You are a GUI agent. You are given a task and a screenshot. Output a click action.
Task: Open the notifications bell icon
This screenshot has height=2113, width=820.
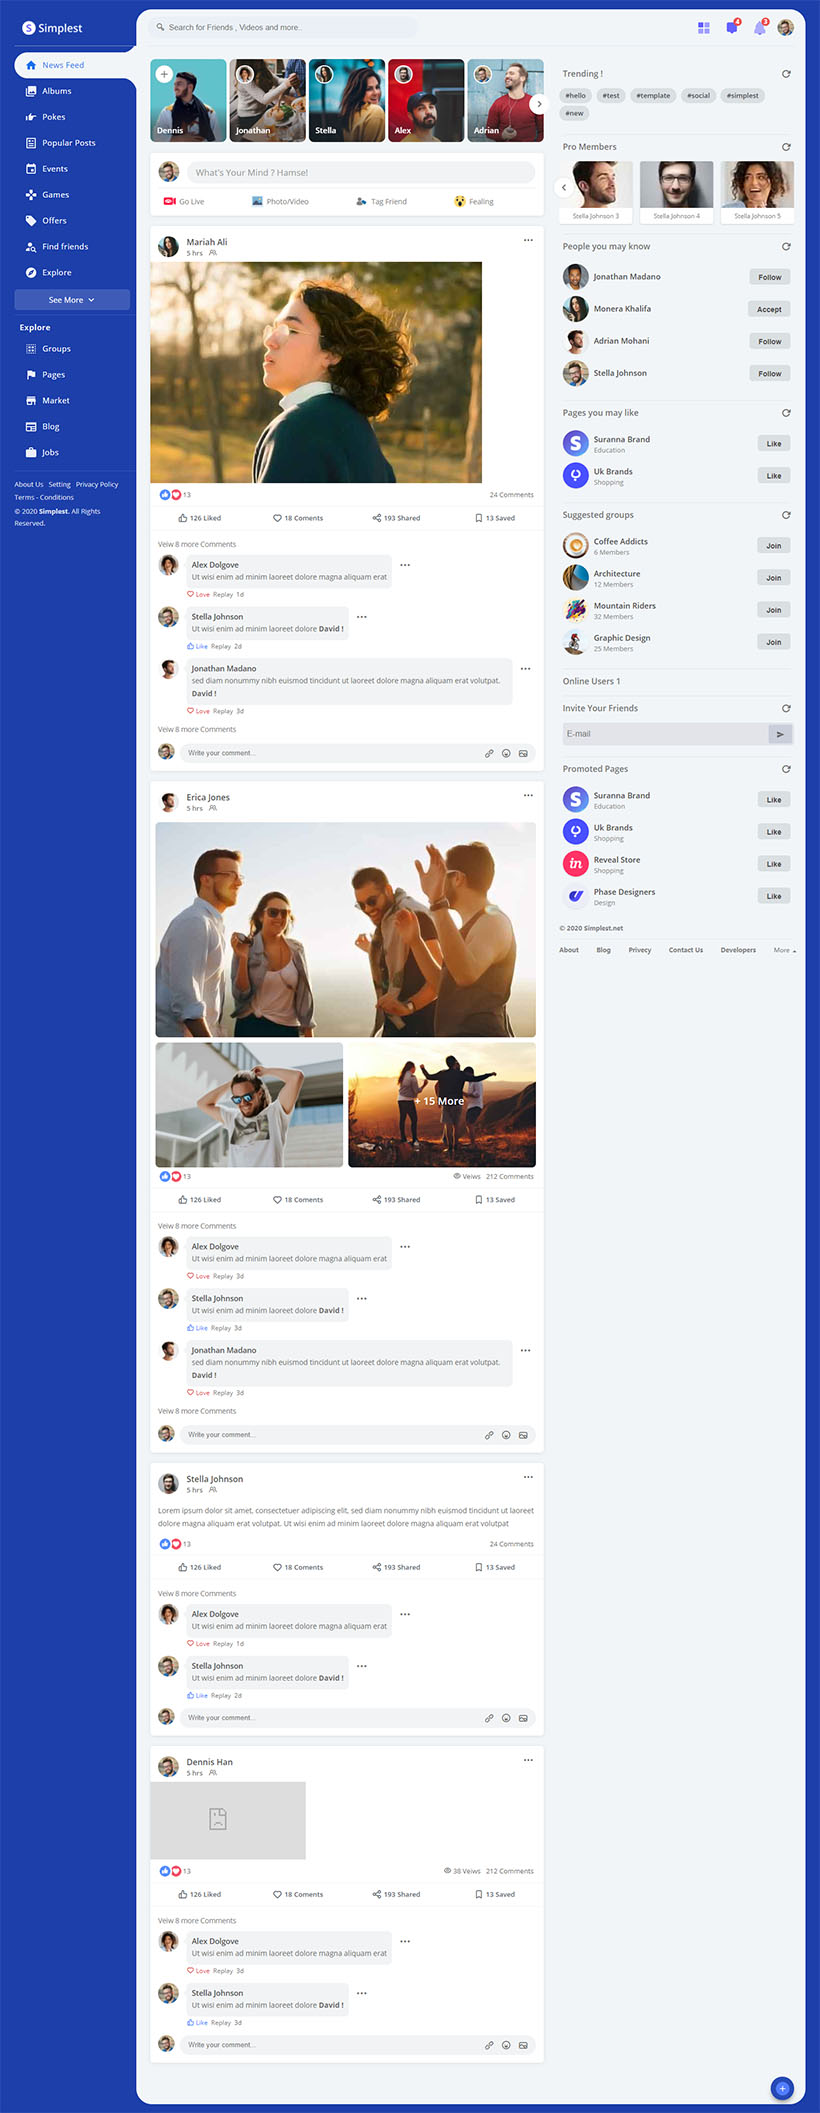[x=760, y=27]
